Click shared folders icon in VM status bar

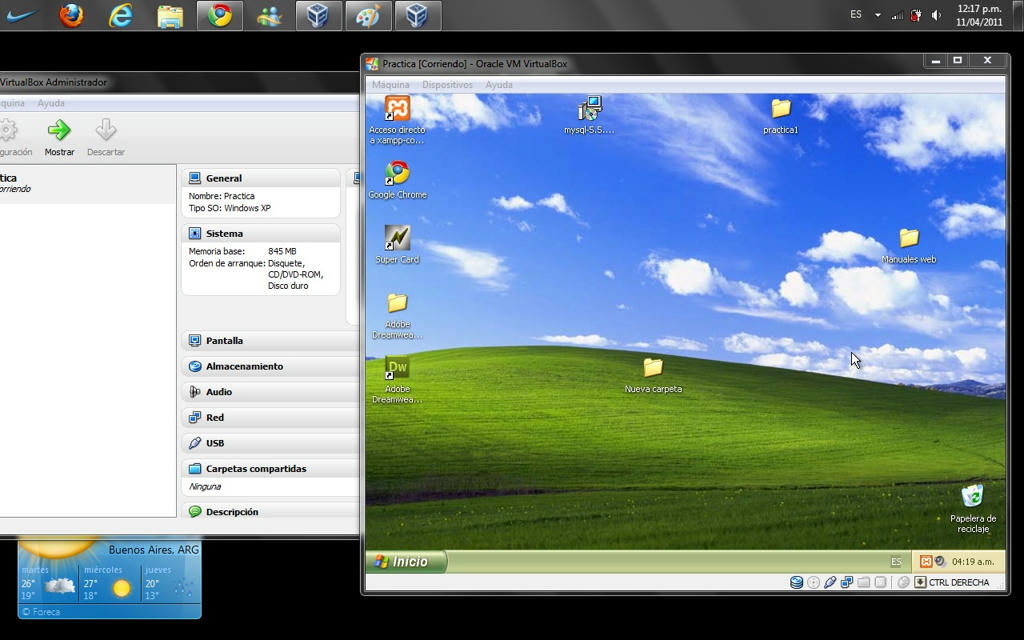point(863,582)
